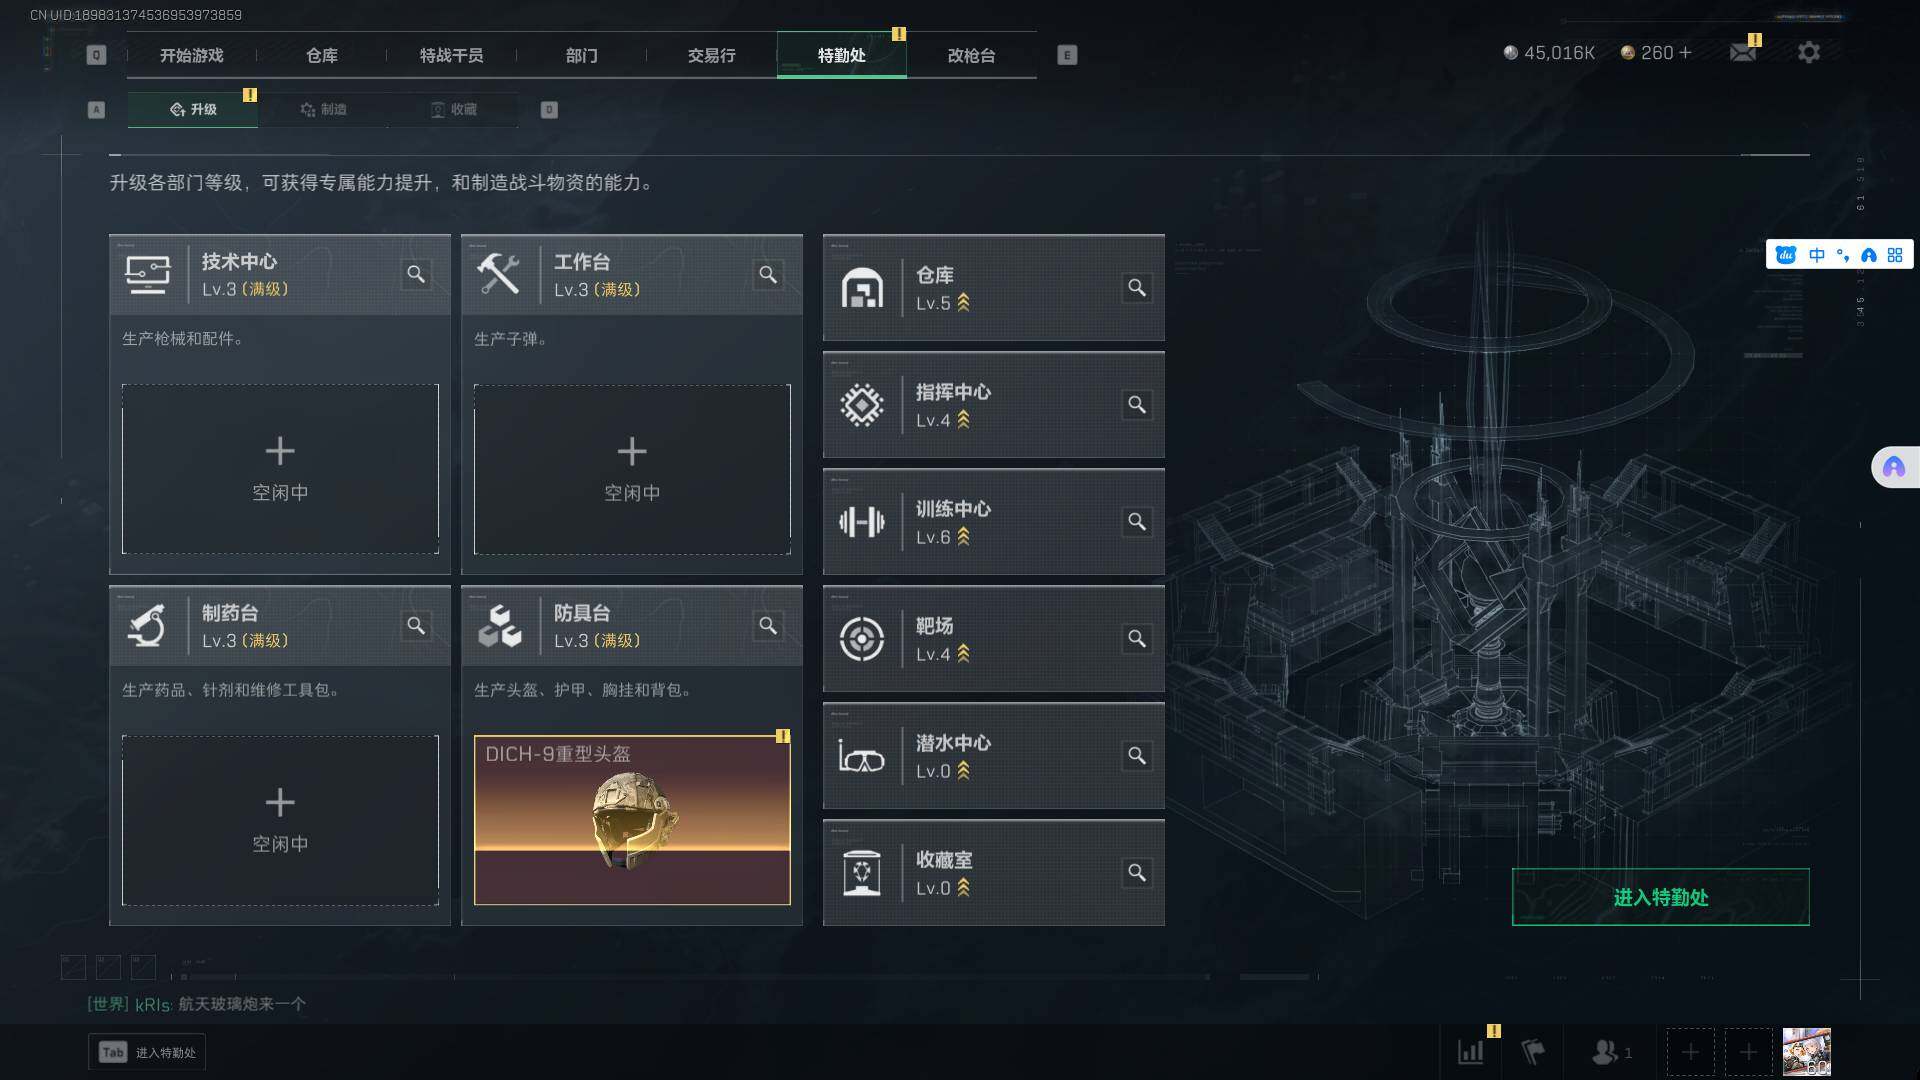1920x1080 pixels.
Task: Click the statistics bar chart icon
Action: [x=1471, y=1052]
